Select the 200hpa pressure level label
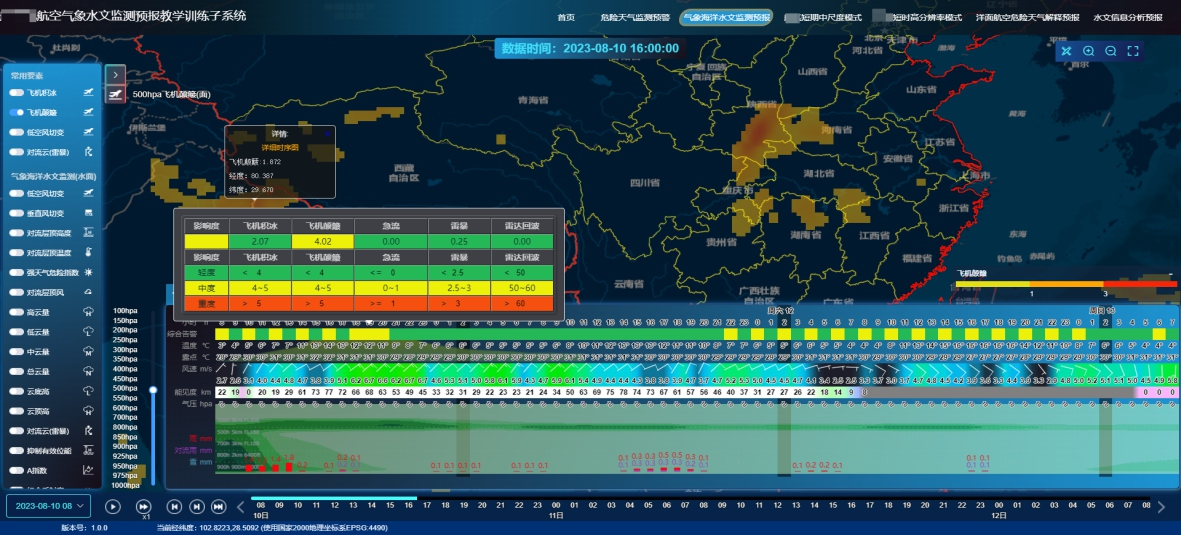Image resolution: width=1181 pixels, height=535 pixels. (x=124, y=329)
